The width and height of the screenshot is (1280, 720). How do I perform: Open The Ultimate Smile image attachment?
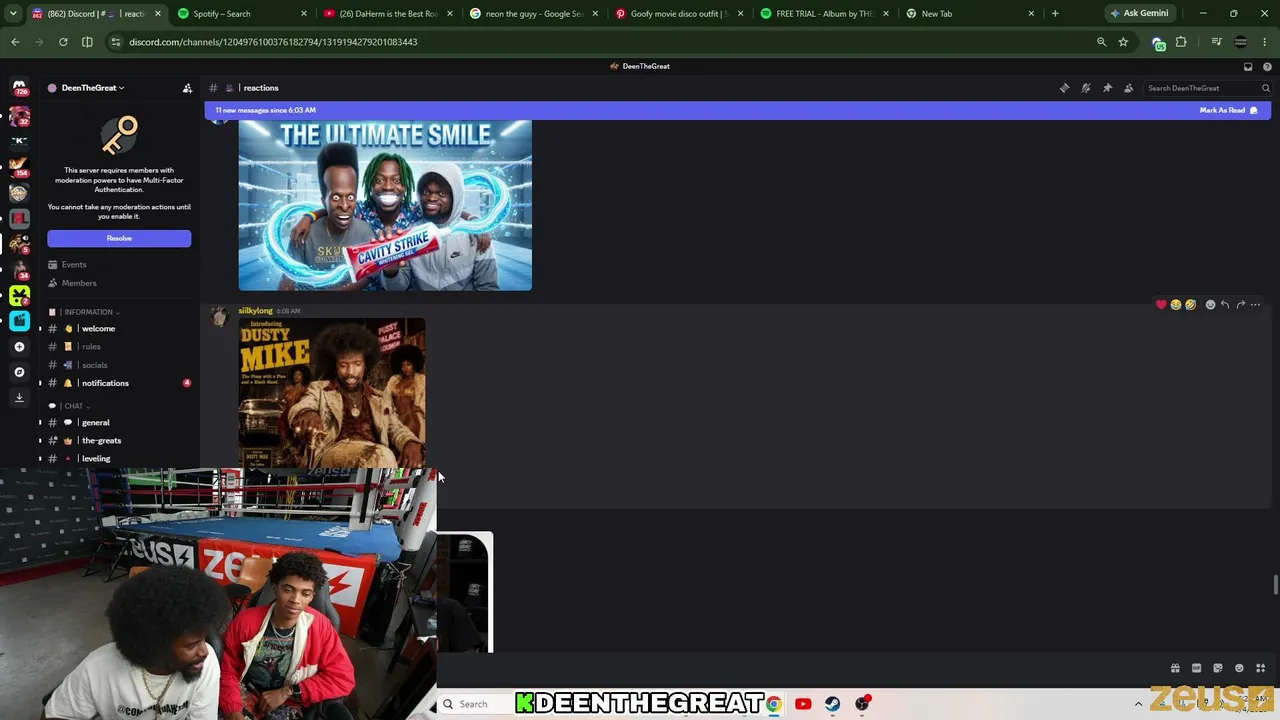coord(385,205)
